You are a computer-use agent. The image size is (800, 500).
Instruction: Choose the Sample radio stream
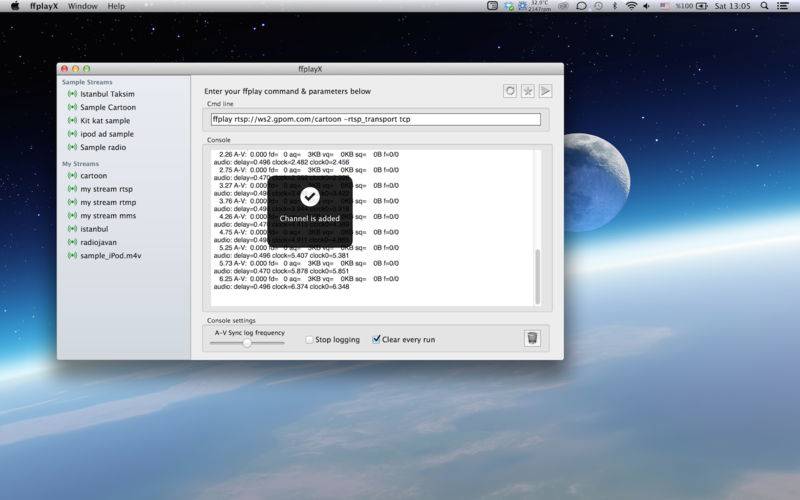[x=103, y=147]
